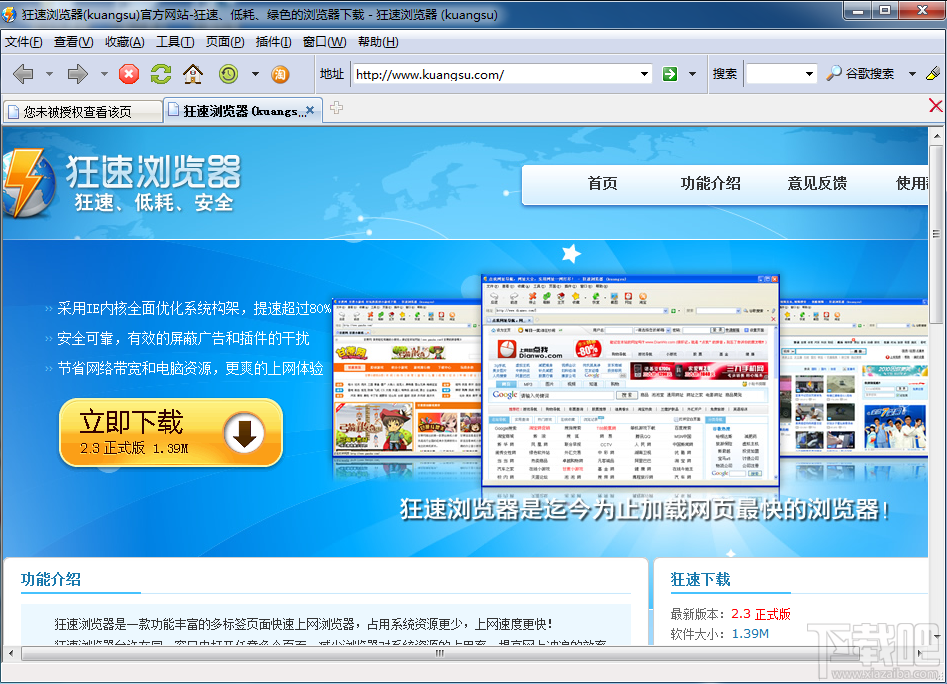
Task: Click the vertical scrollbar thumb
Action: tap(936, 235)
